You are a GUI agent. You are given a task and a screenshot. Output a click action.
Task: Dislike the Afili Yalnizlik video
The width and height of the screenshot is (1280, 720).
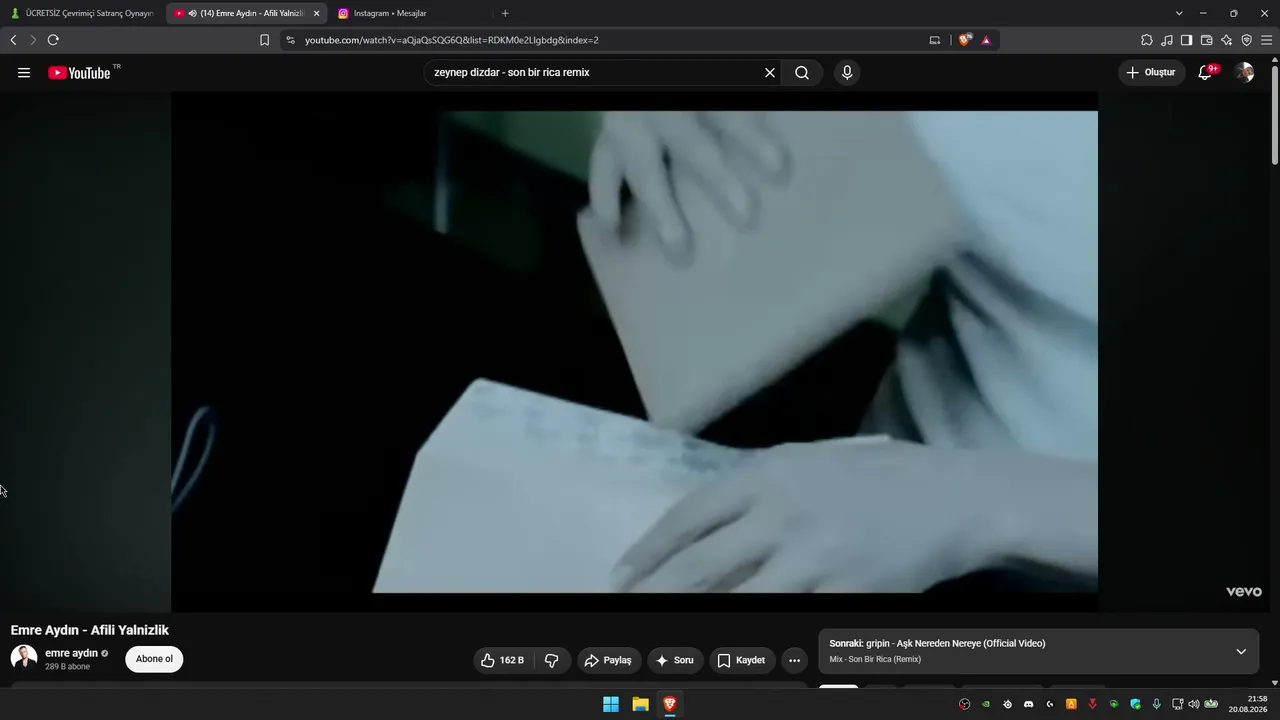[x=552, y=660]
